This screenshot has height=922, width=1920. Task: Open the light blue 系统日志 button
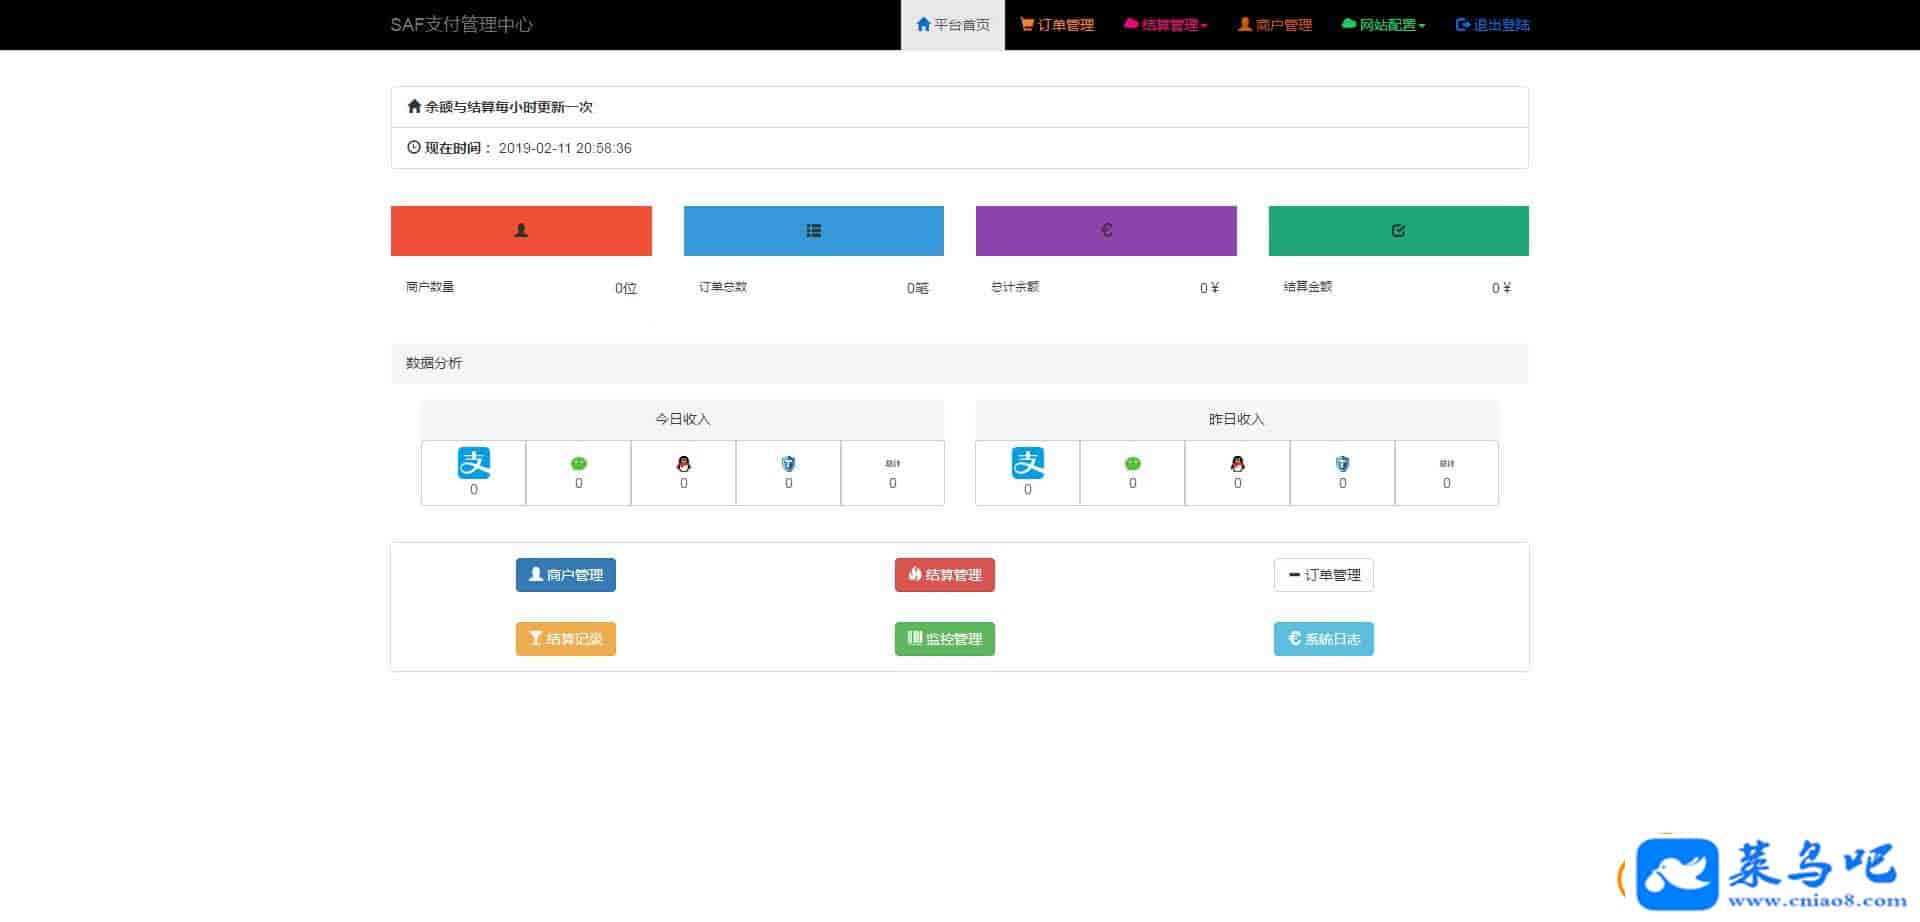pos(1323,639)
